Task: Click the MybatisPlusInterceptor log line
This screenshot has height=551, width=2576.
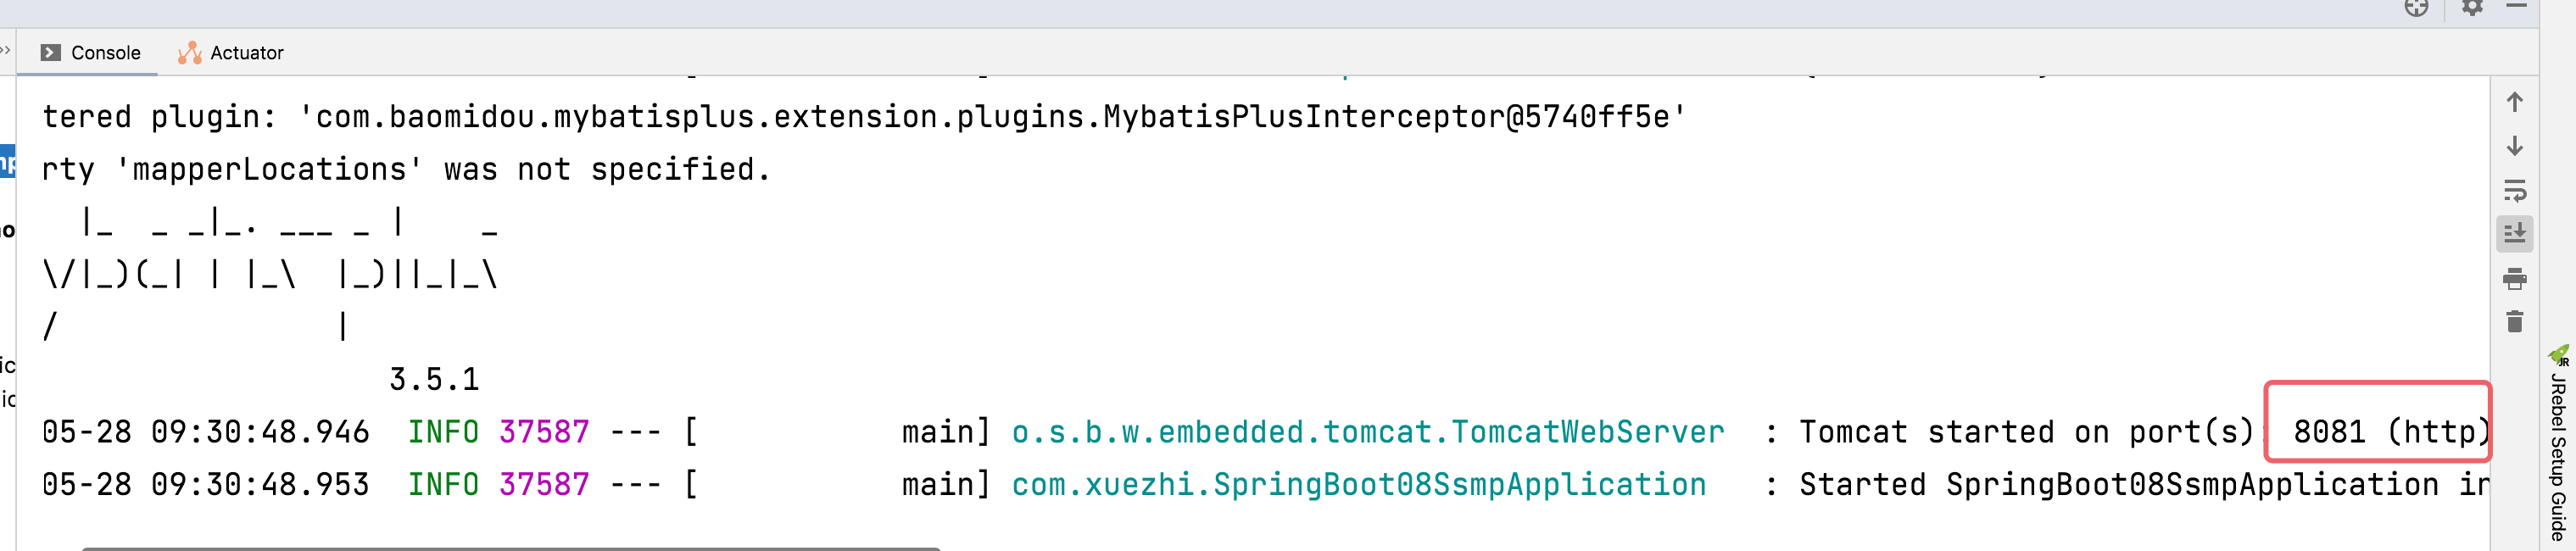Action: (865, 117)
